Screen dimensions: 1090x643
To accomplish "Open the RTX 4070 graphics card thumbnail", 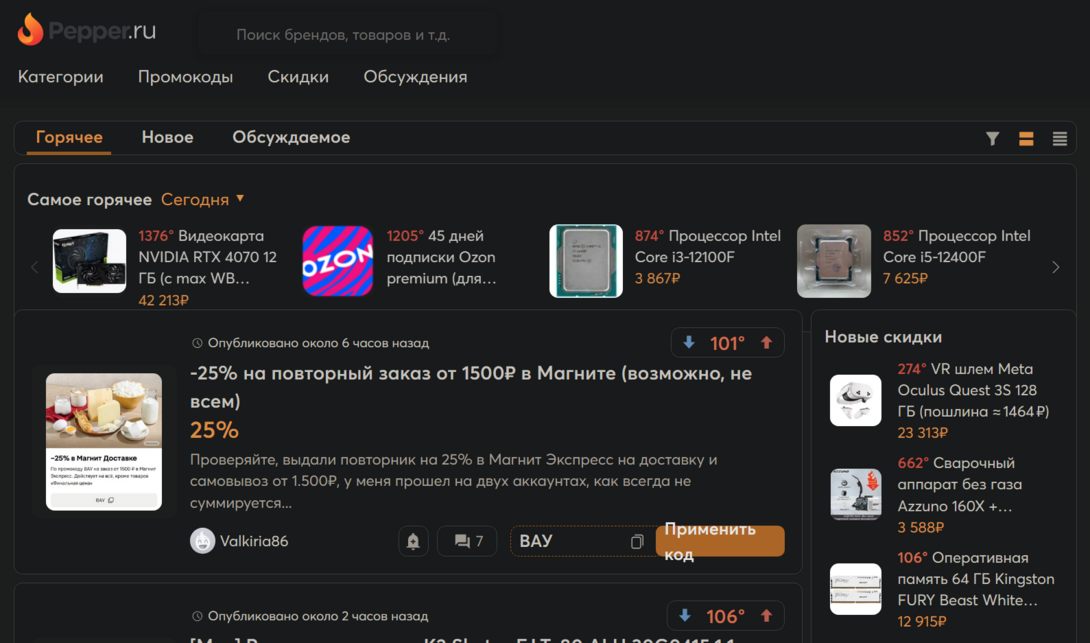I will pyautogui.click(x=90, y=261).
